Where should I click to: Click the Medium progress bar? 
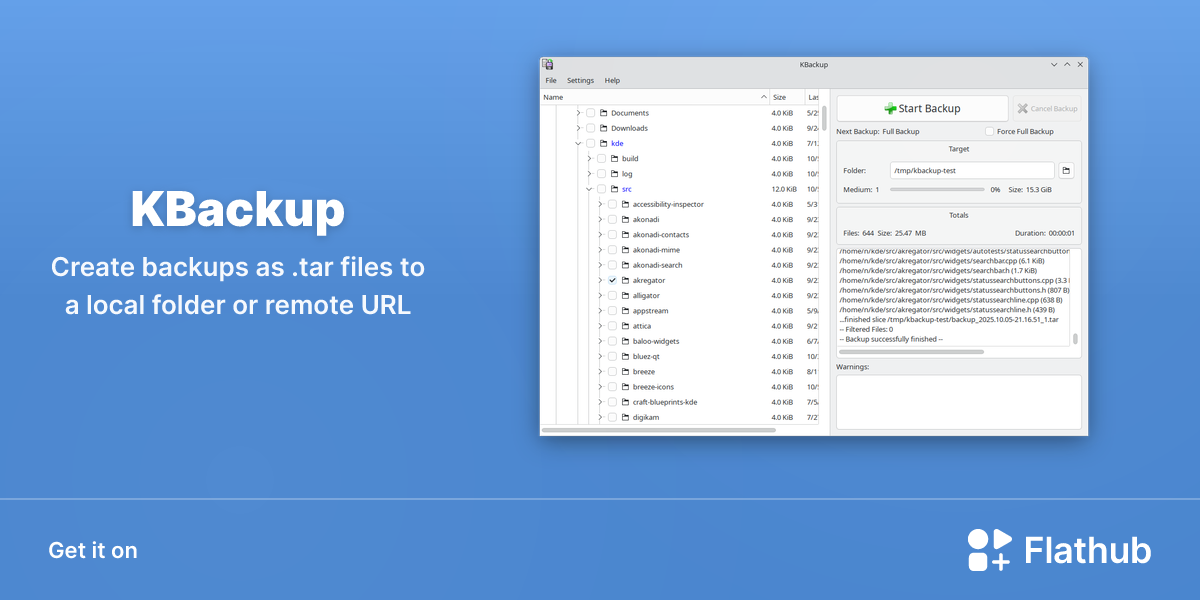click(937, 189)
